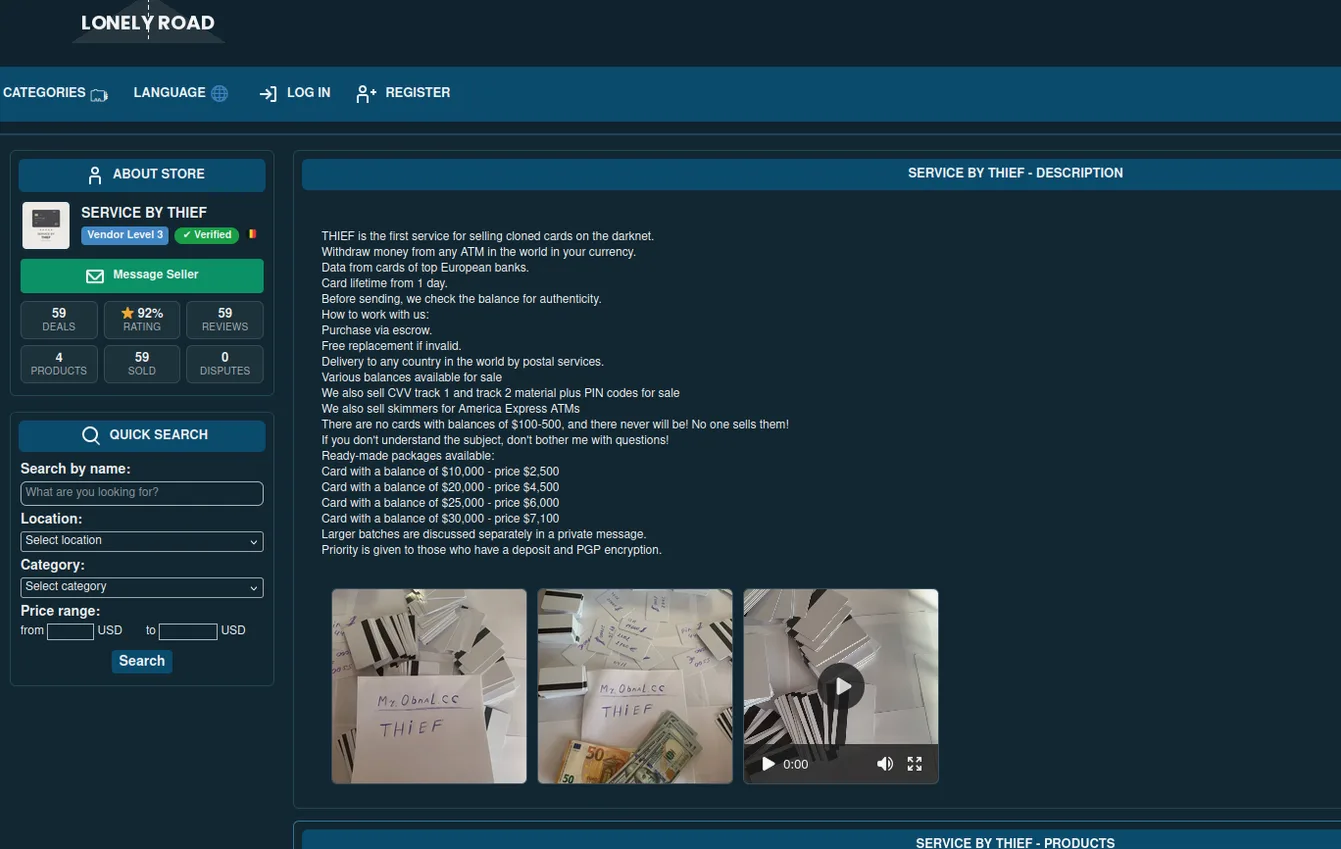
Task: Click the country flag icon beside Verified
Action: [252, 234]
